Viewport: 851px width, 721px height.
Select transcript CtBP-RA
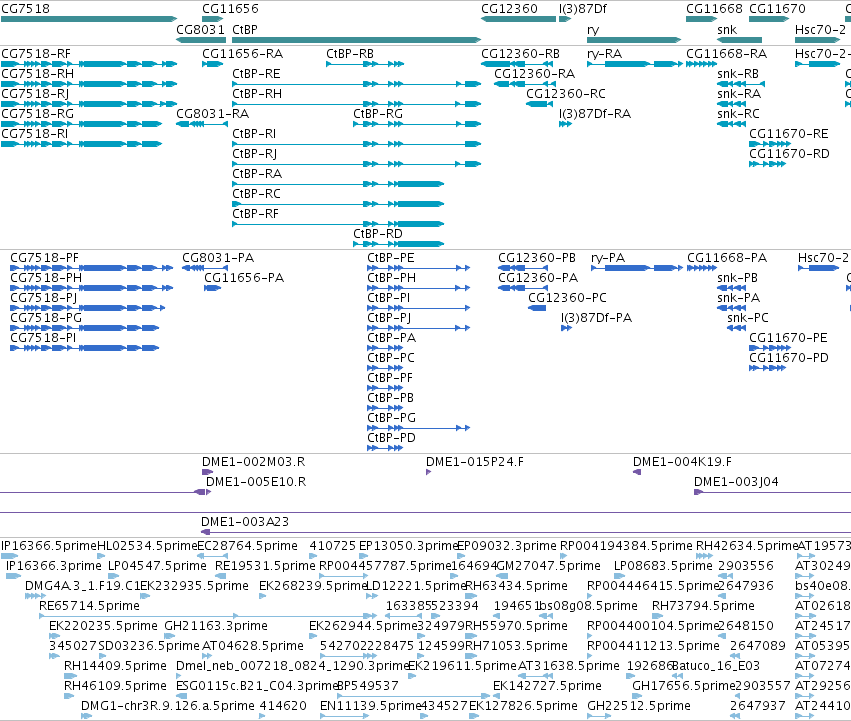pos(338,185)
